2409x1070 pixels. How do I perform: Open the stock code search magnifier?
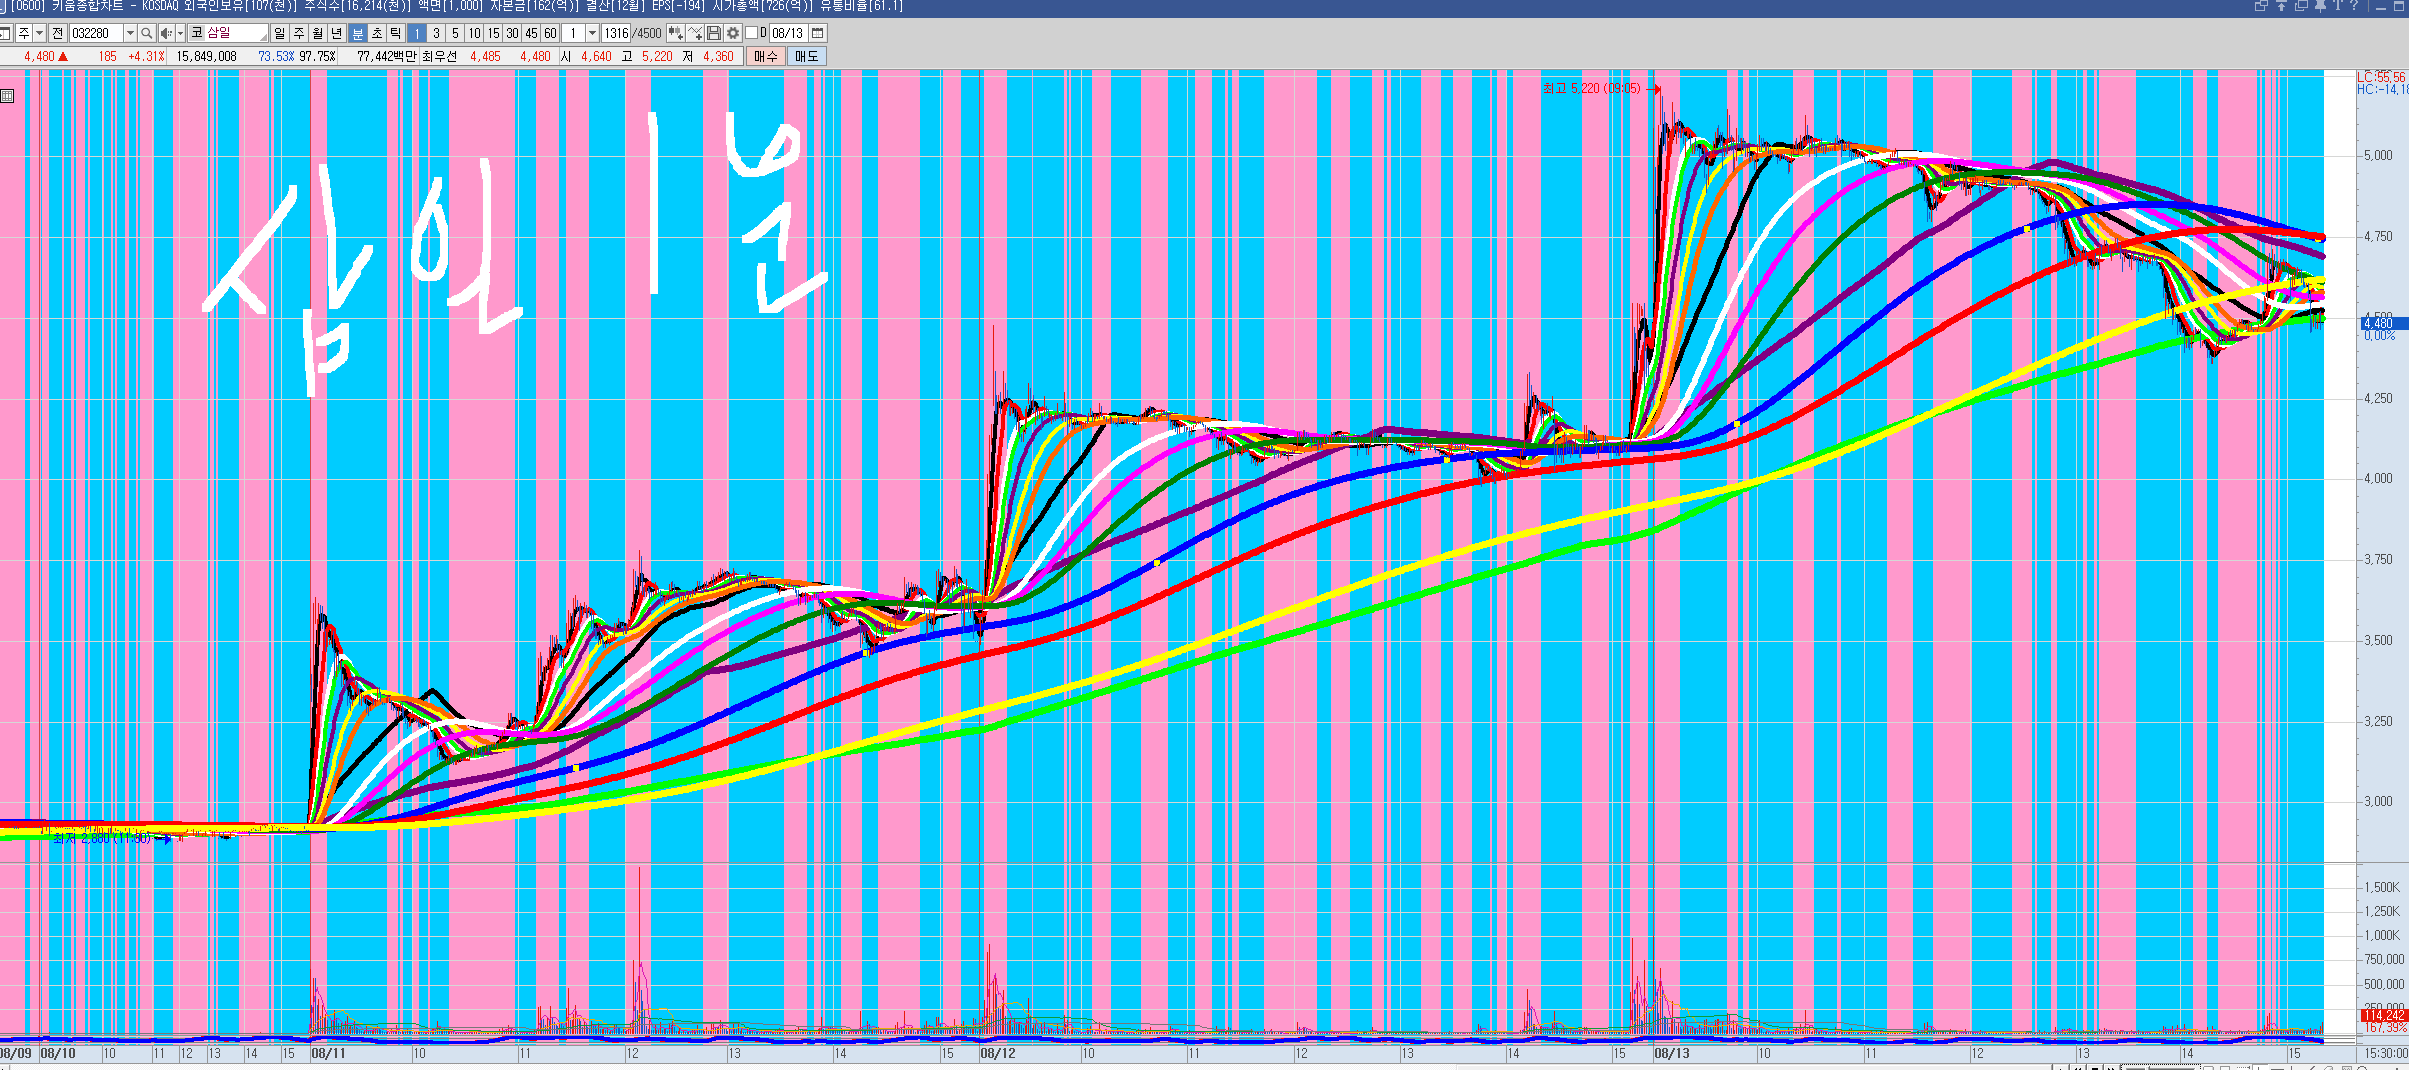(146, 33)
